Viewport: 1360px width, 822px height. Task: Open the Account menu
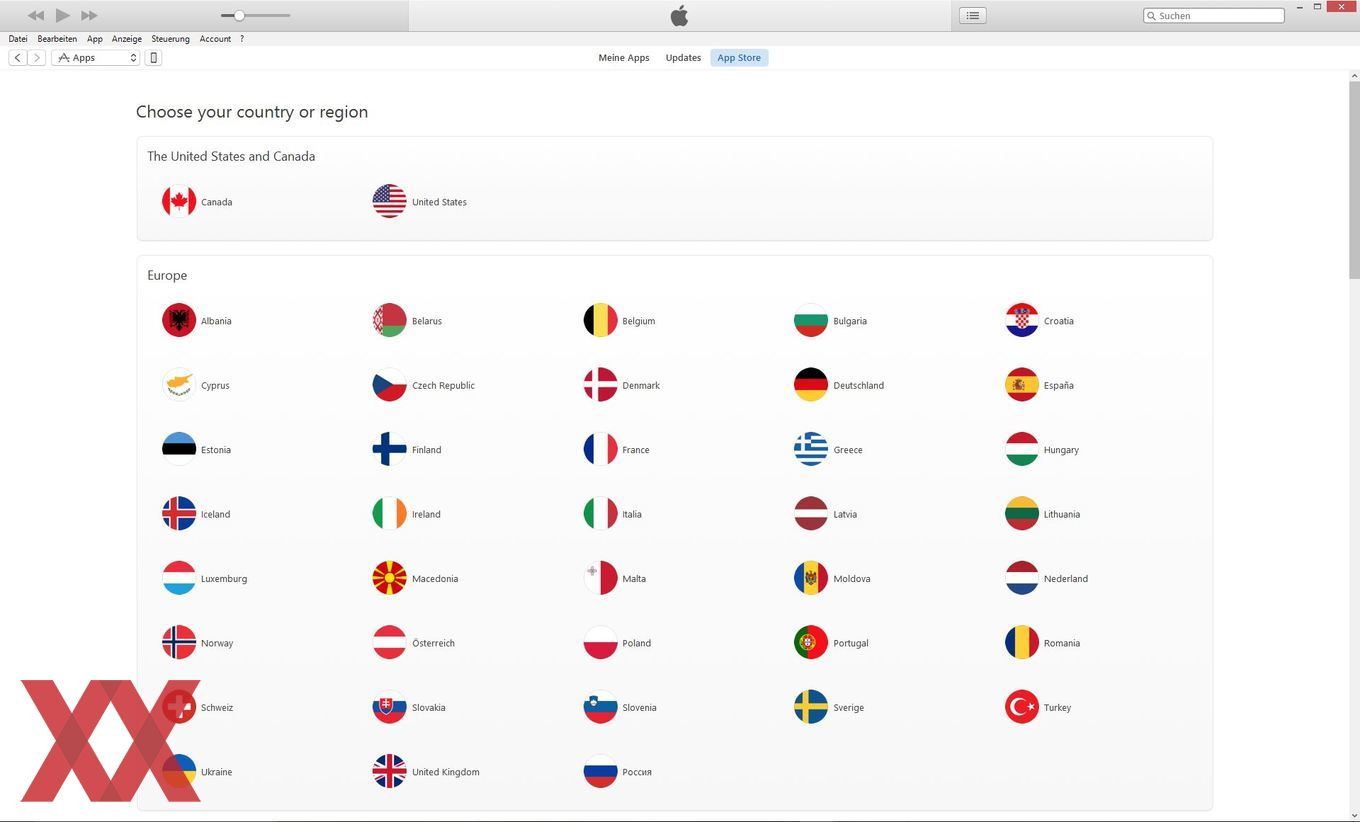click(215, 39)
